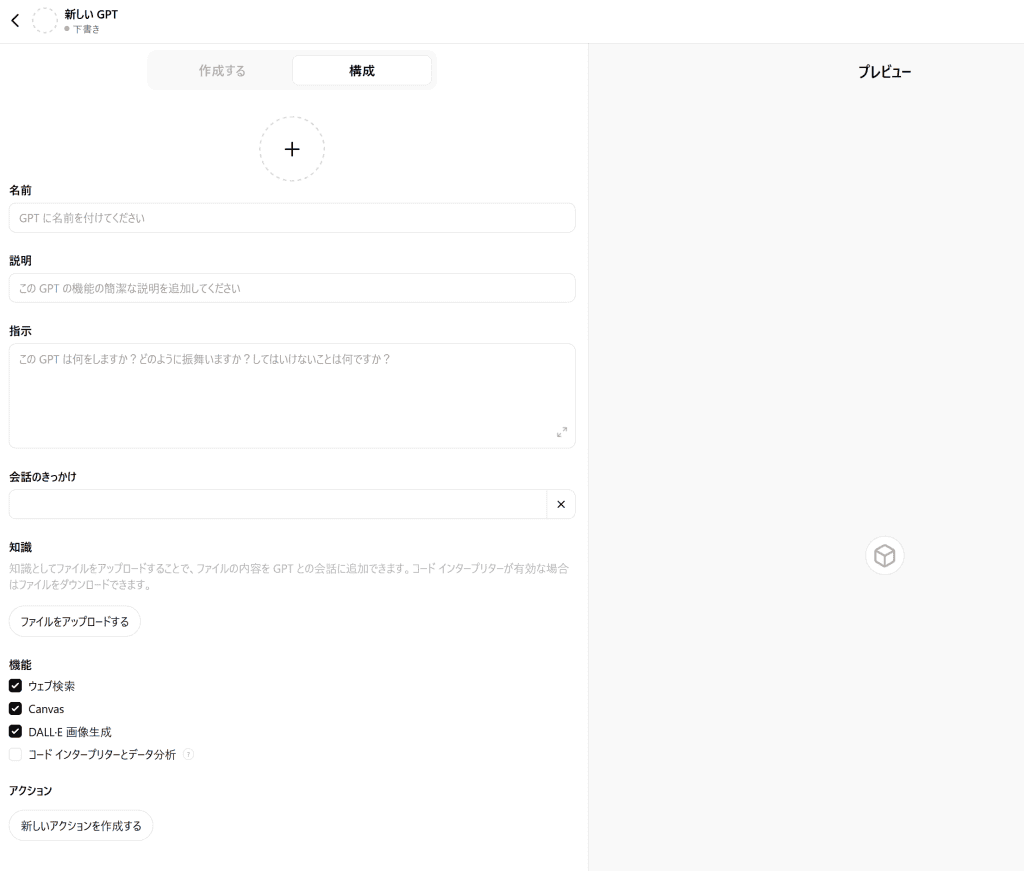This screenshot has width=1024, height=871.
Task: Switch to the 作成する tab
Action: coord(222,71)
